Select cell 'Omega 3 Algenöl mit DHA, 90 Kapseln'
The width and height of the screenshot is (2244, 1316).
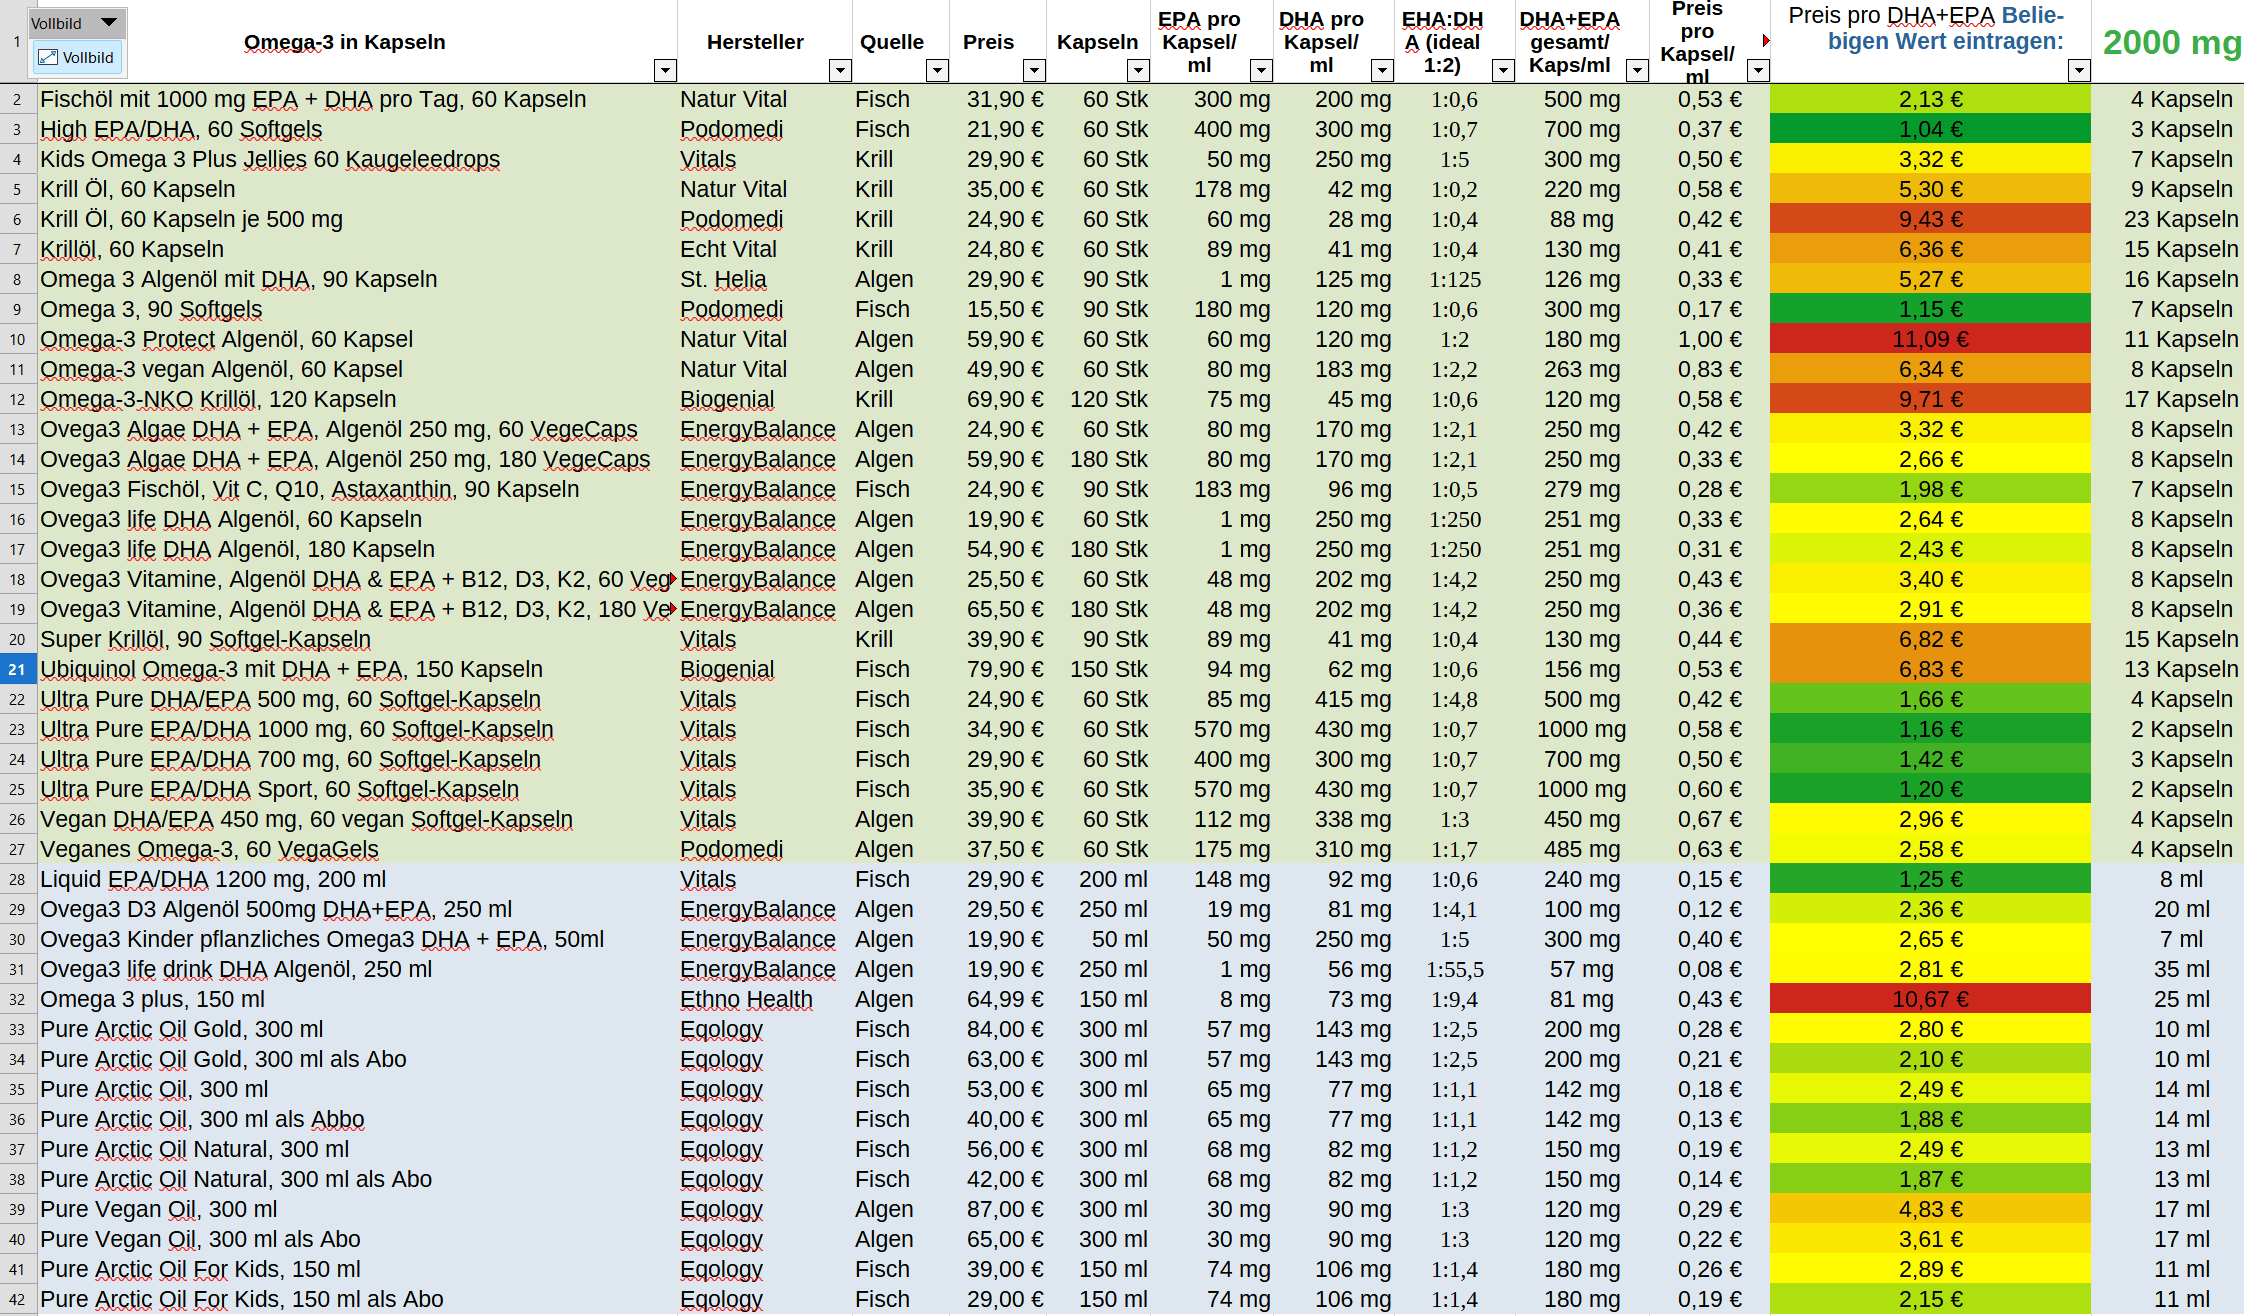[357, 279]
